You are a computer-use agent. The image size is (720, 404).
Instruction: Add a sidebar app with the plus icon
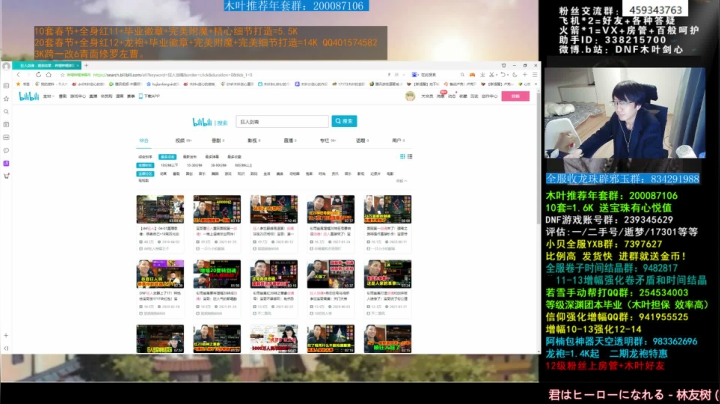click(x=6, y=336)
